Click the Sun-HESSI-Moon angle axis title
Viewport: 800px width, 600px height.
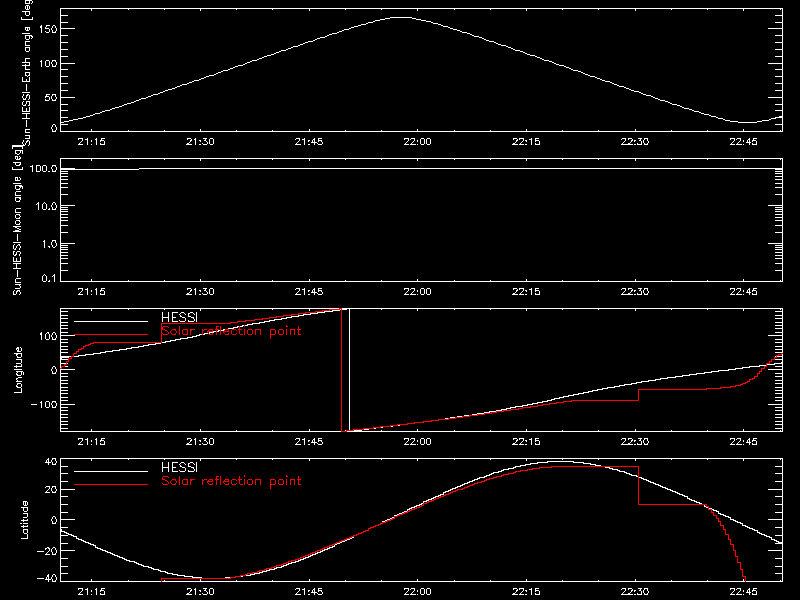[17, 220]
